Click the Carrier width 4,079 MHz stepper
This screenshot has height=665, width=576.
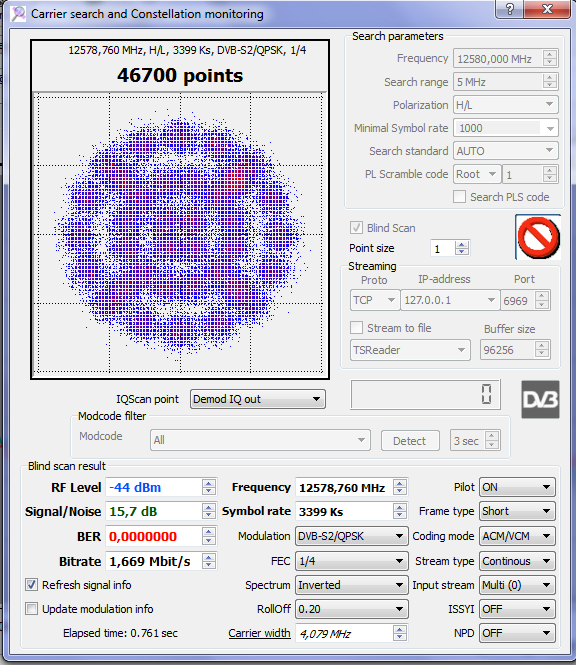tap(400, 633)
